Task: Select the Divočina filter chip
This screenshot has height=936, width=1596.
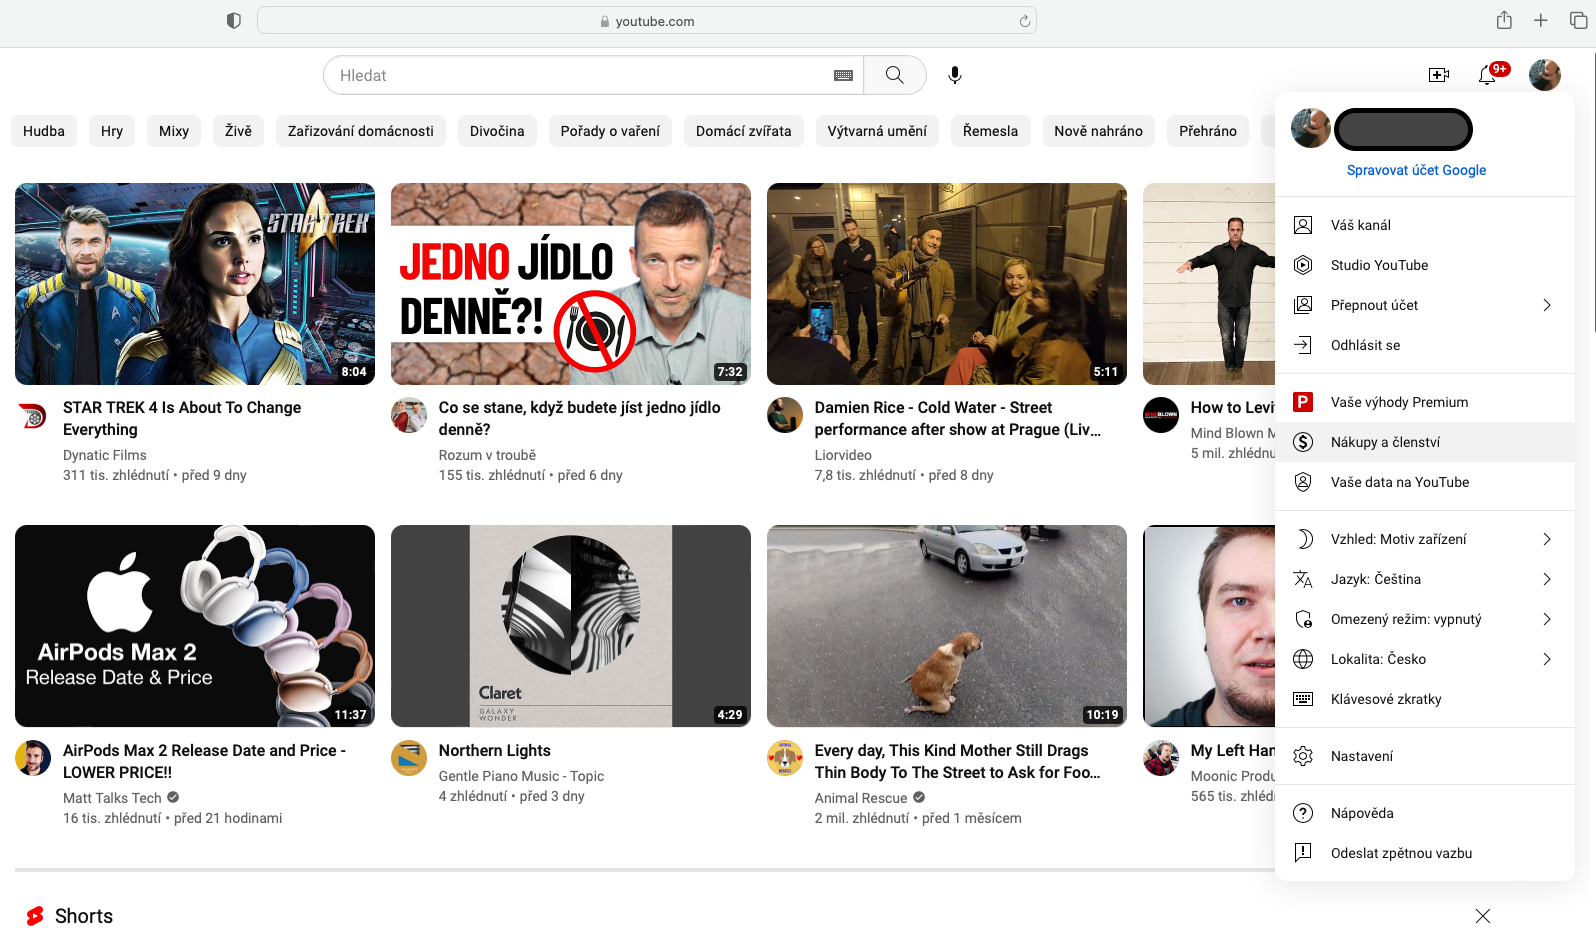Action: click(497, 131)
